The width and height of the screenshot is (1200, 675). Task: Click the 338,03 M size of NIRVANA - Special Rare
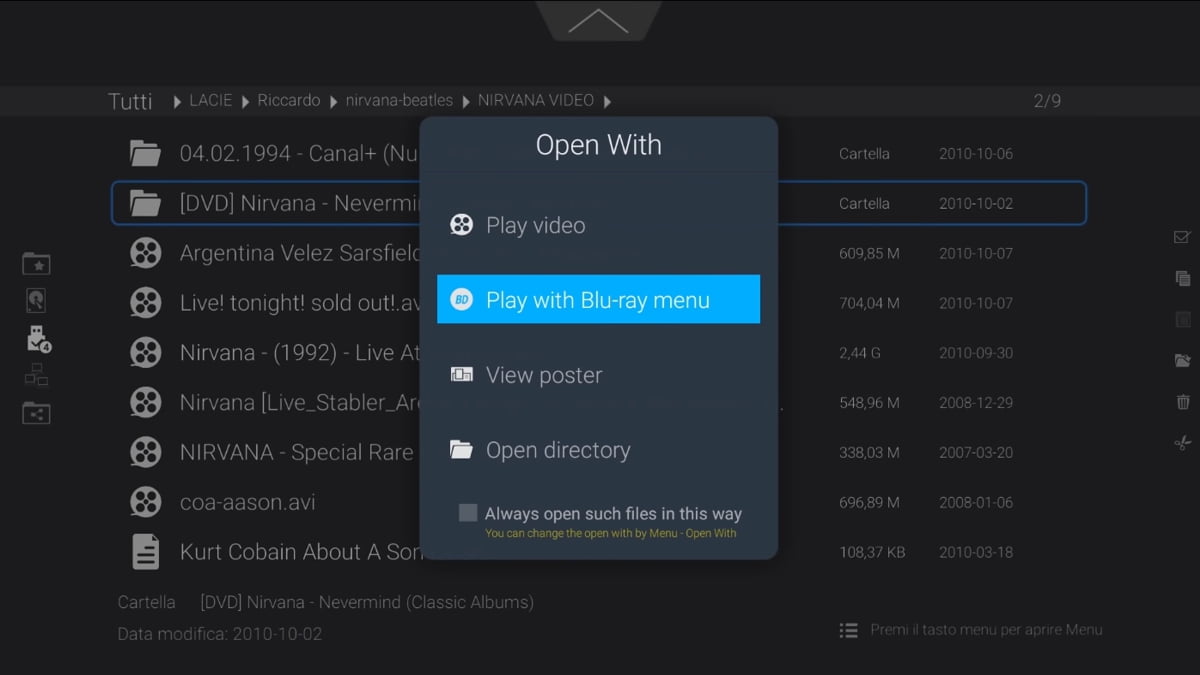point(869,452)
